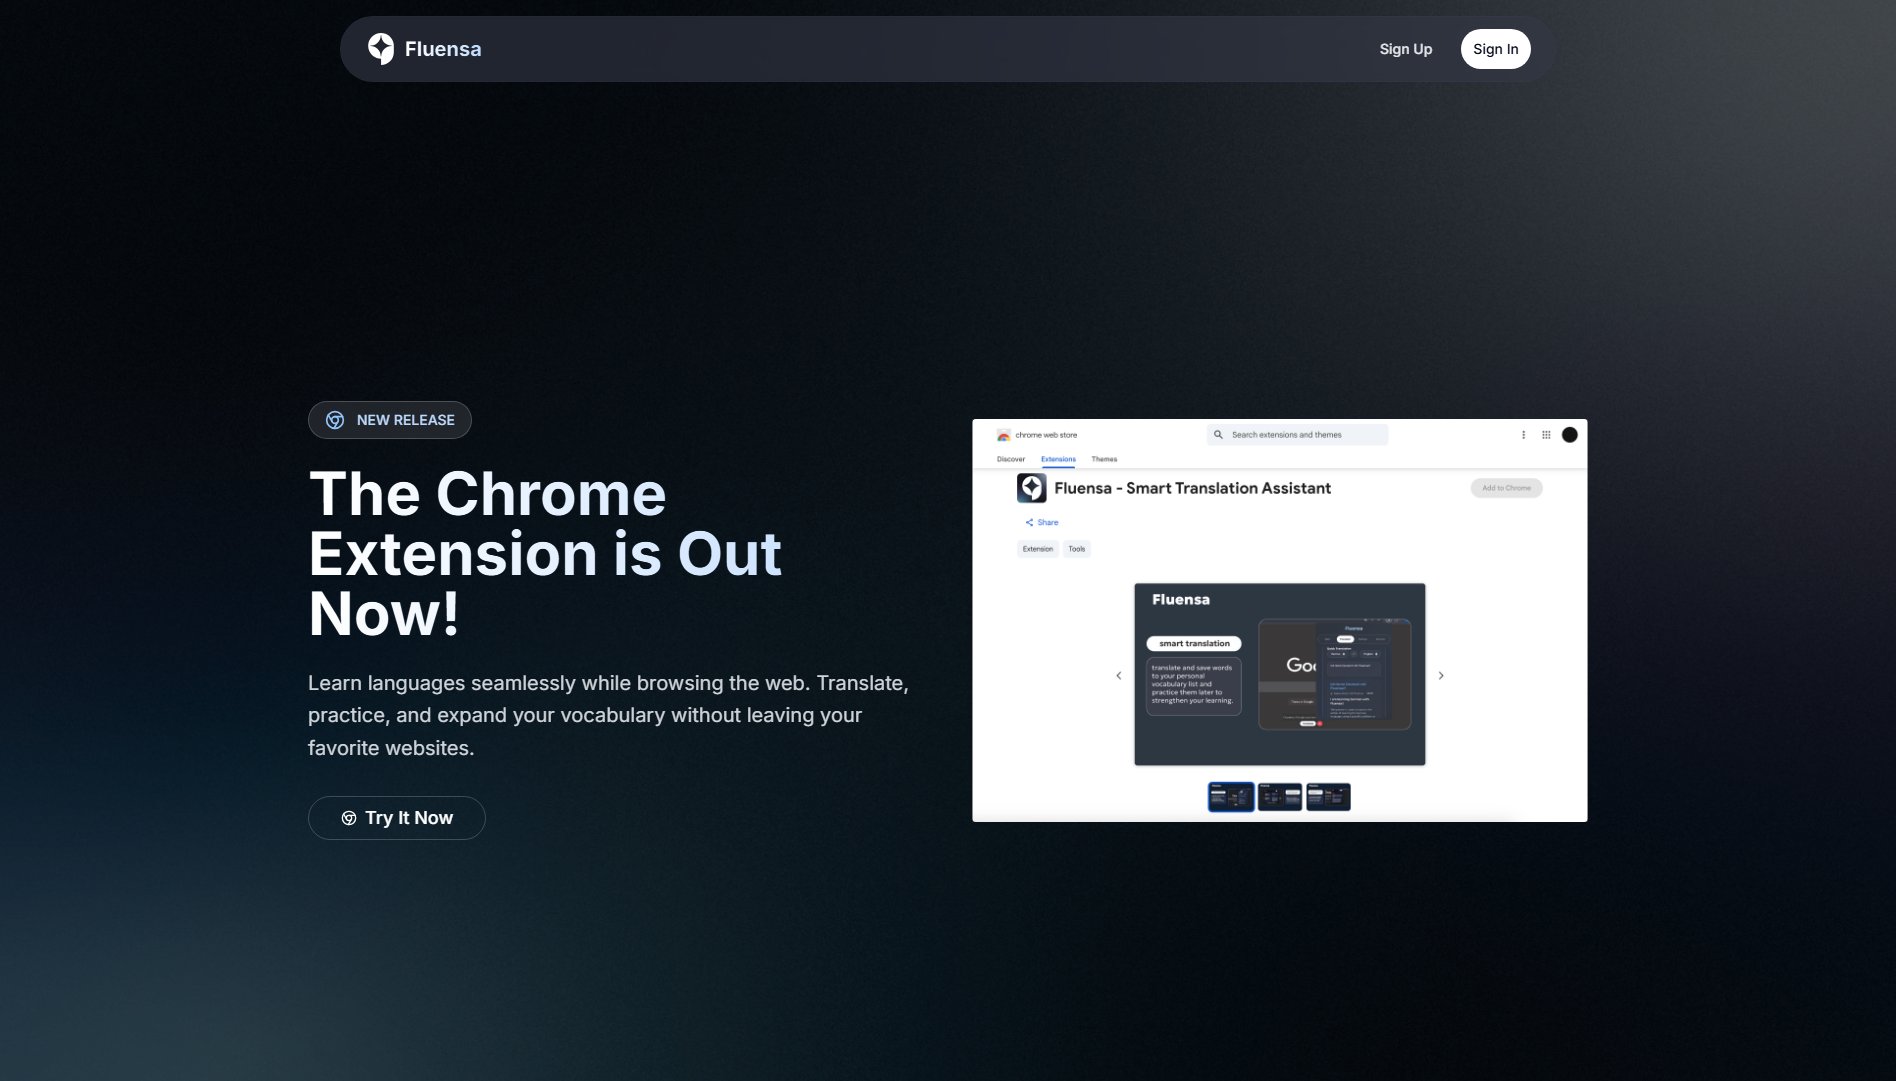Switch to the Discover tab
Image resolution: width=1896 pixels, height=1081 pixels.
(x=1011, y=459)
